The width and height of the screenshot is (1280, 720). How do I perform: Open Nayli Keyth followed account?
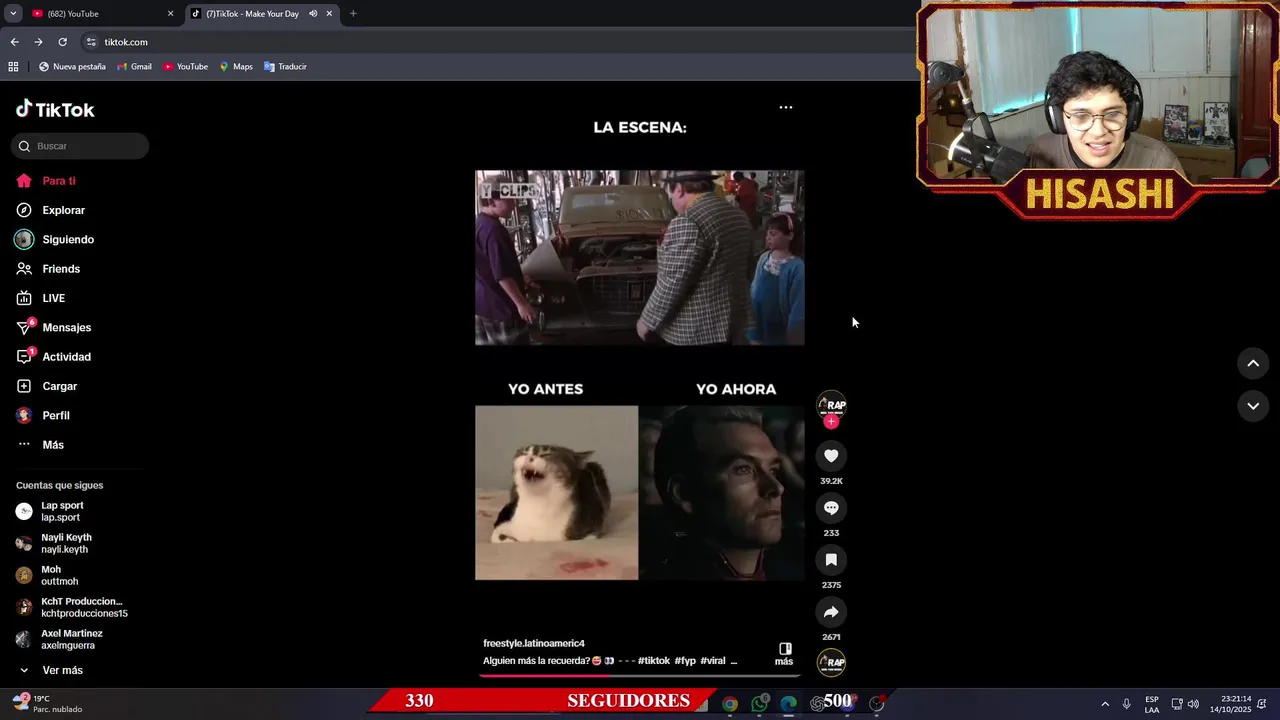point(66,543)
